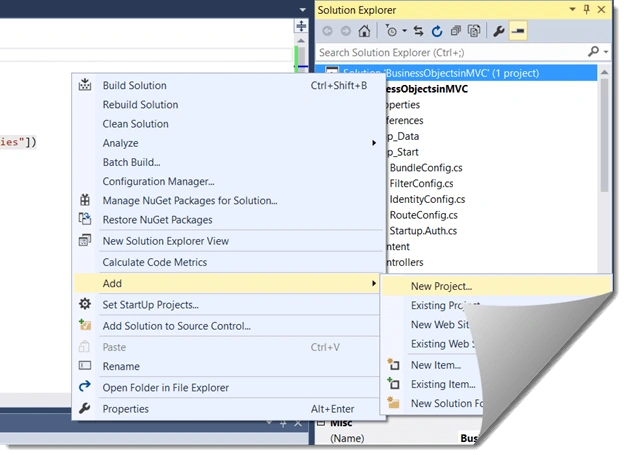
Task: Click the Manage NuGet Packages icon
Action: click(x=85, y=200)
